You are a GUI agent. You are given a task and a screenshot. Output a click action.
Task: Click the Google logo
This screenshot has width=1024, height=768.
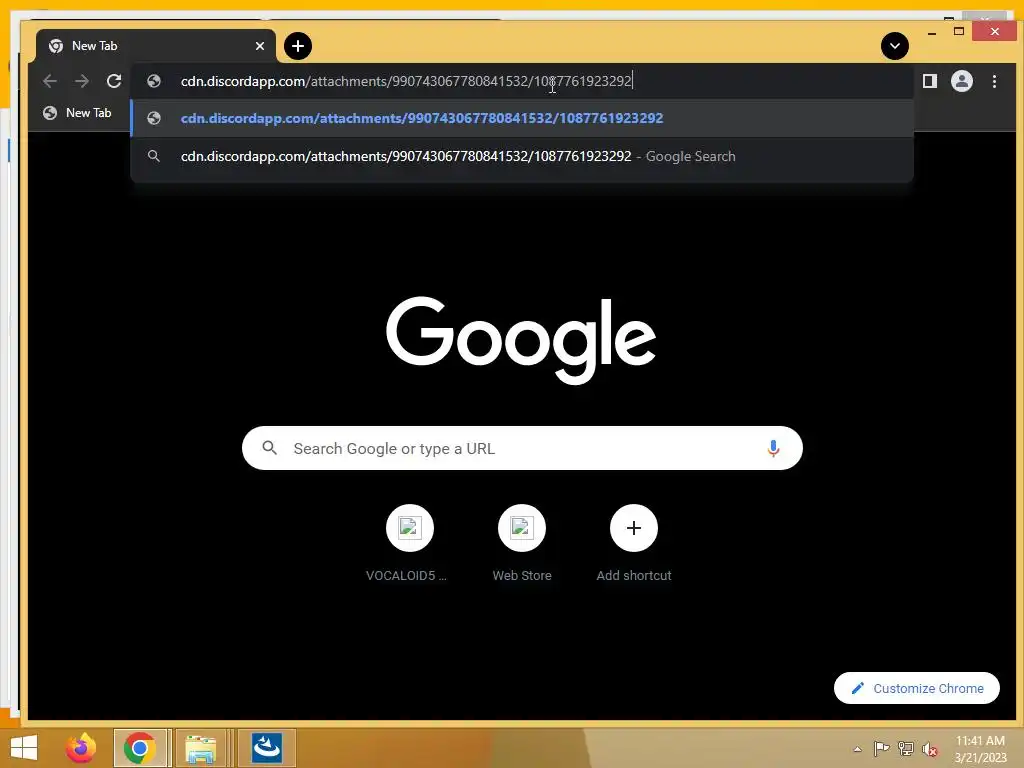(x=521, y=340)
